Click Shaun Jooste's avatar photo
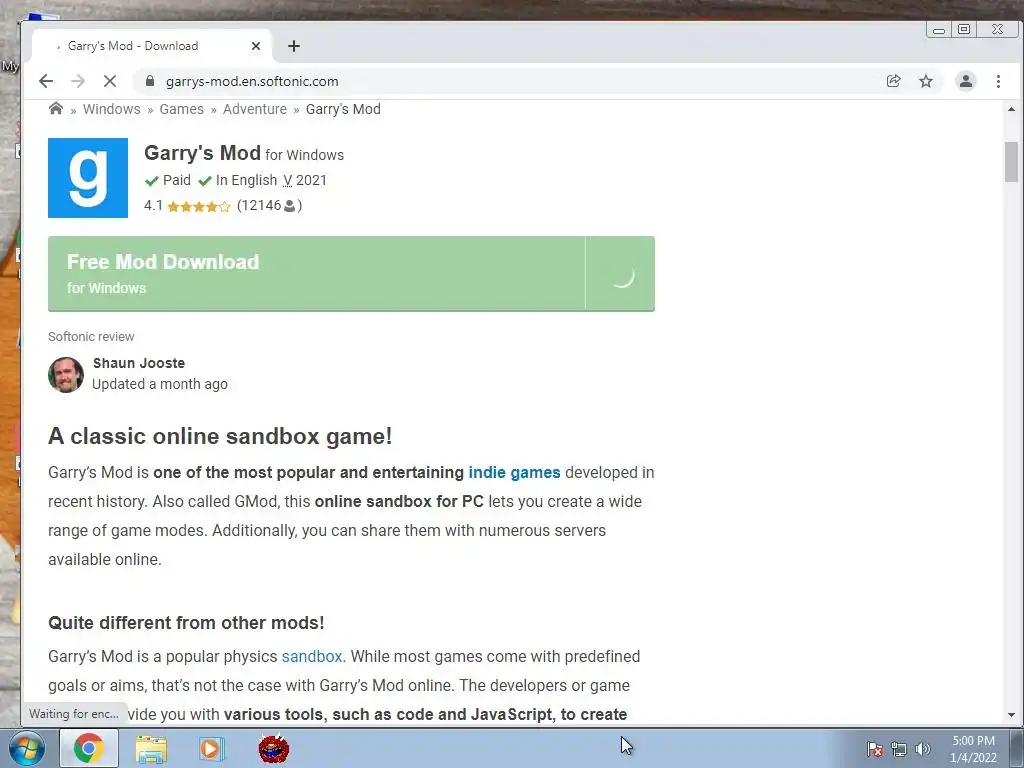The width and height of the screenshot is (1024, 768). (66, 375)
